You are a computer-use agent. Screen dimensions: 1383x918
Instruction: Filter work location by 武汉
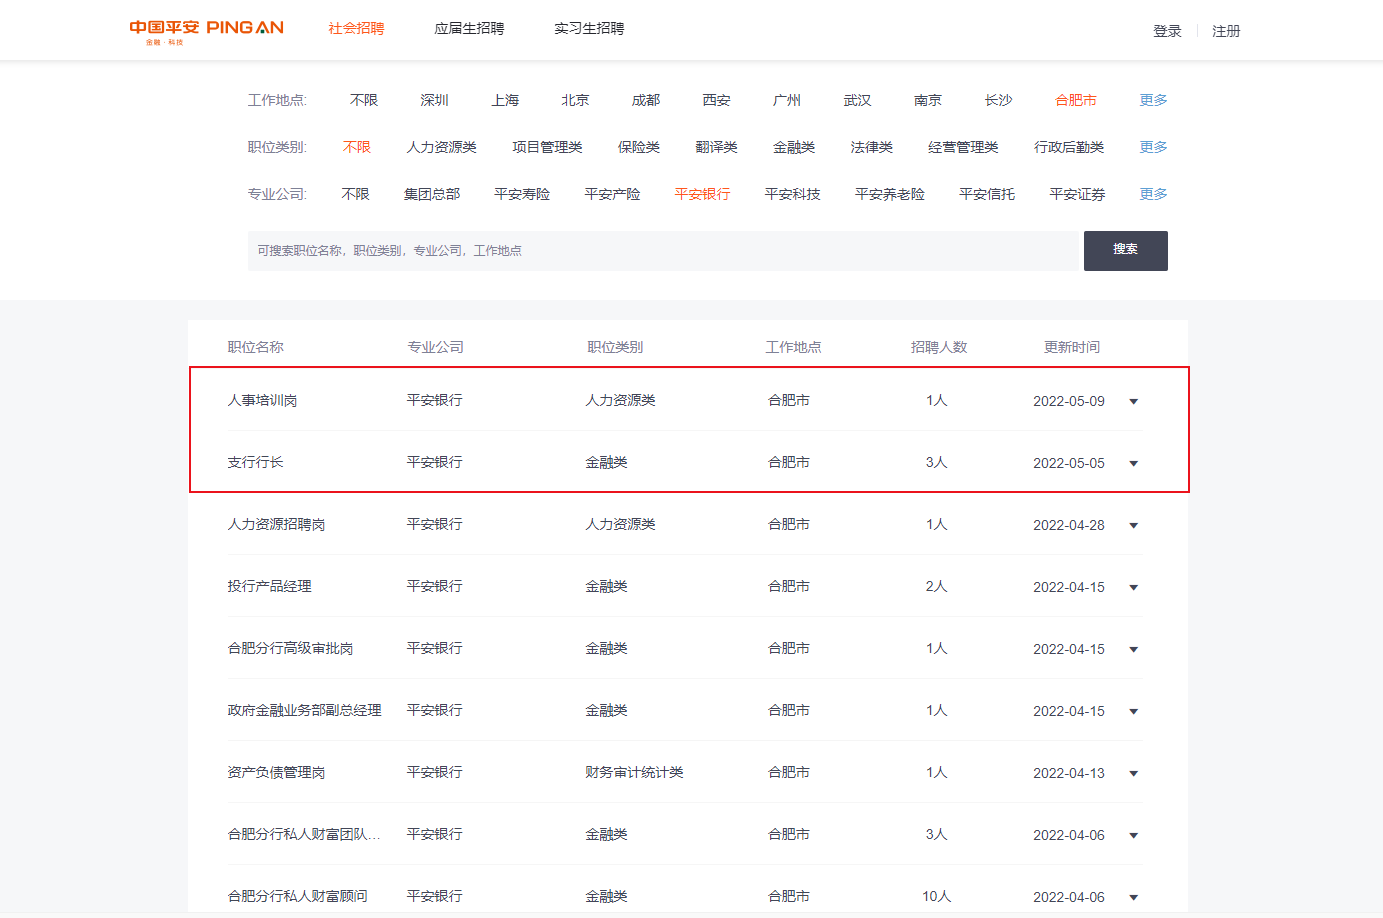(x=857, y=100)
